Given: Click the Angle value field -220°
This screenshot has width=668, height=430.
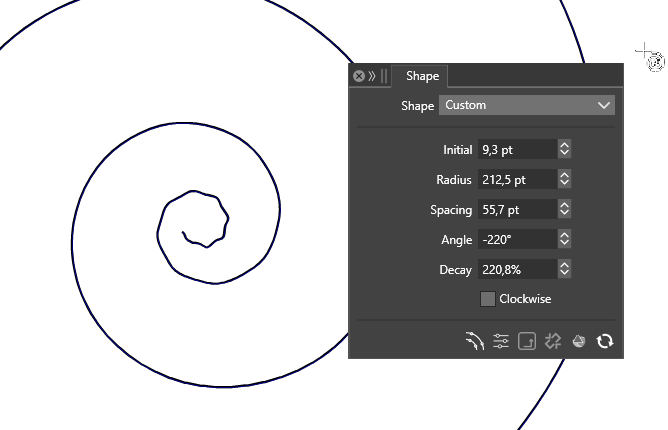Looking at the screenshot, I should [x=517, y=239].
